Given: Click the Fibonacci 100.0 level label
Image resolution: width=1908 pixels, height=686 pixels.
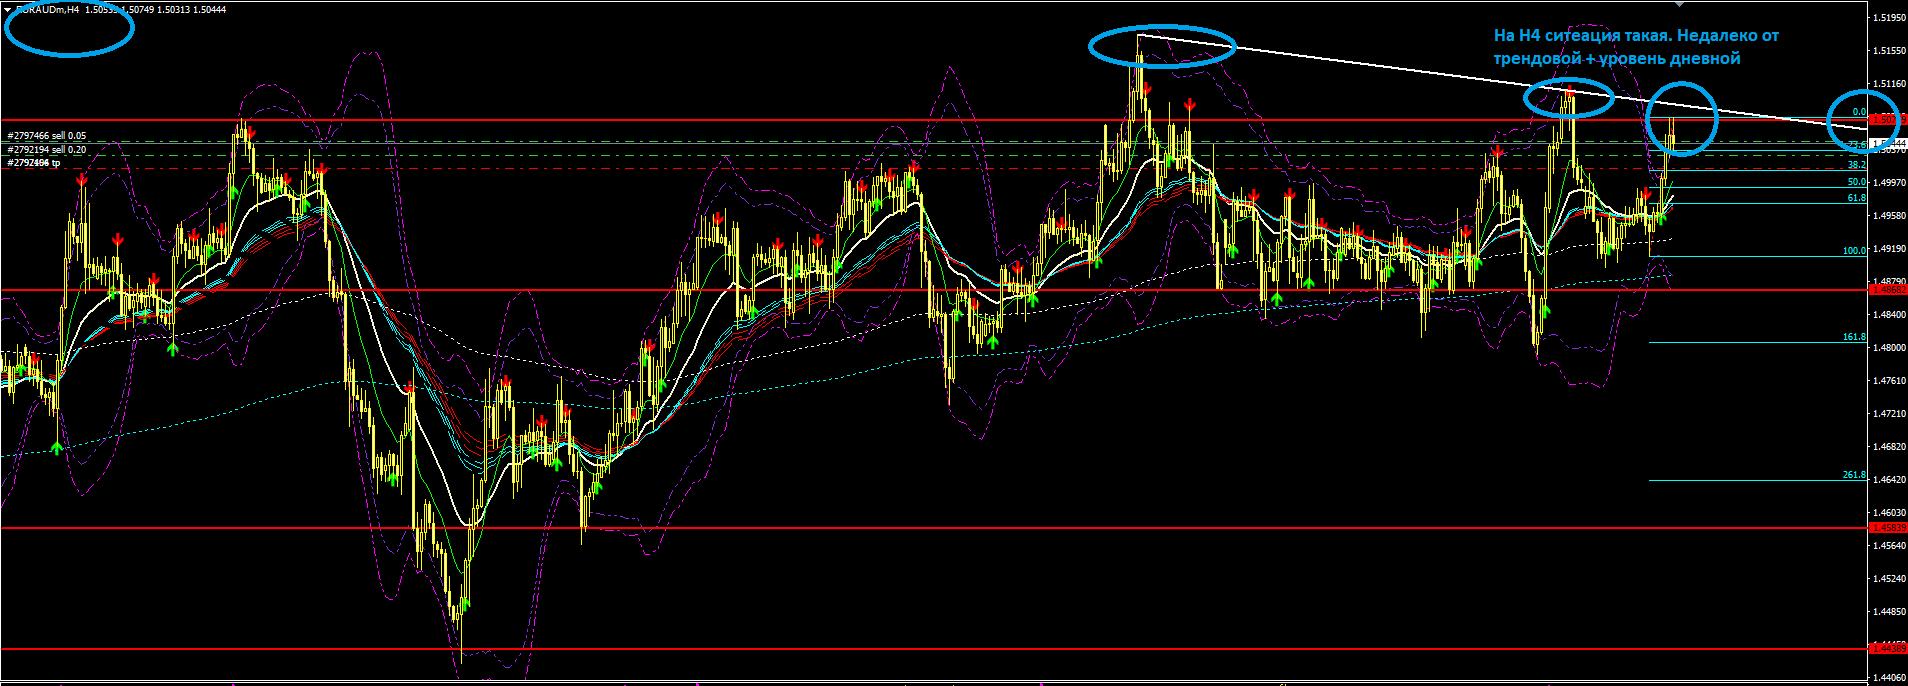Looking at the screenshot, I should pyautogui.click(x=1855, y=251).
